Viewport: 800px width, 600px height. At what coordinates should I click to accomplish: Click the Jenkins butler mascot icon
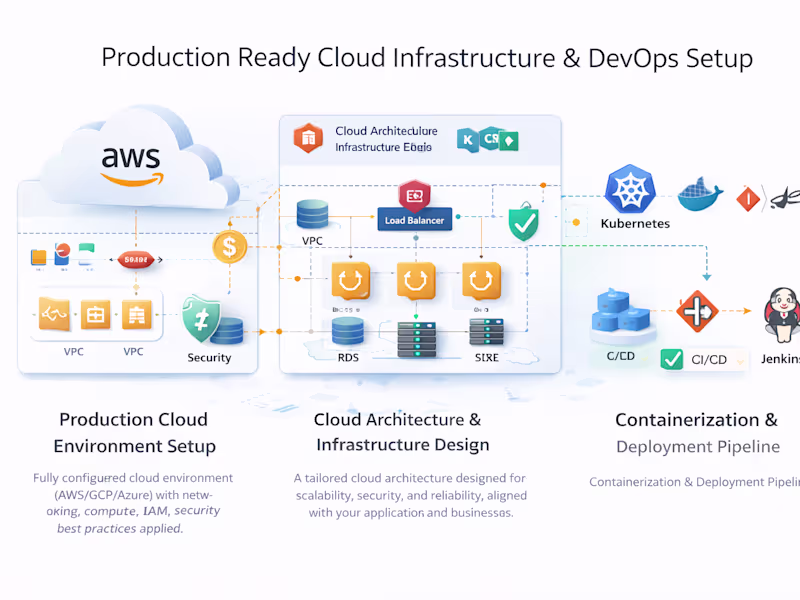point(785,315)
